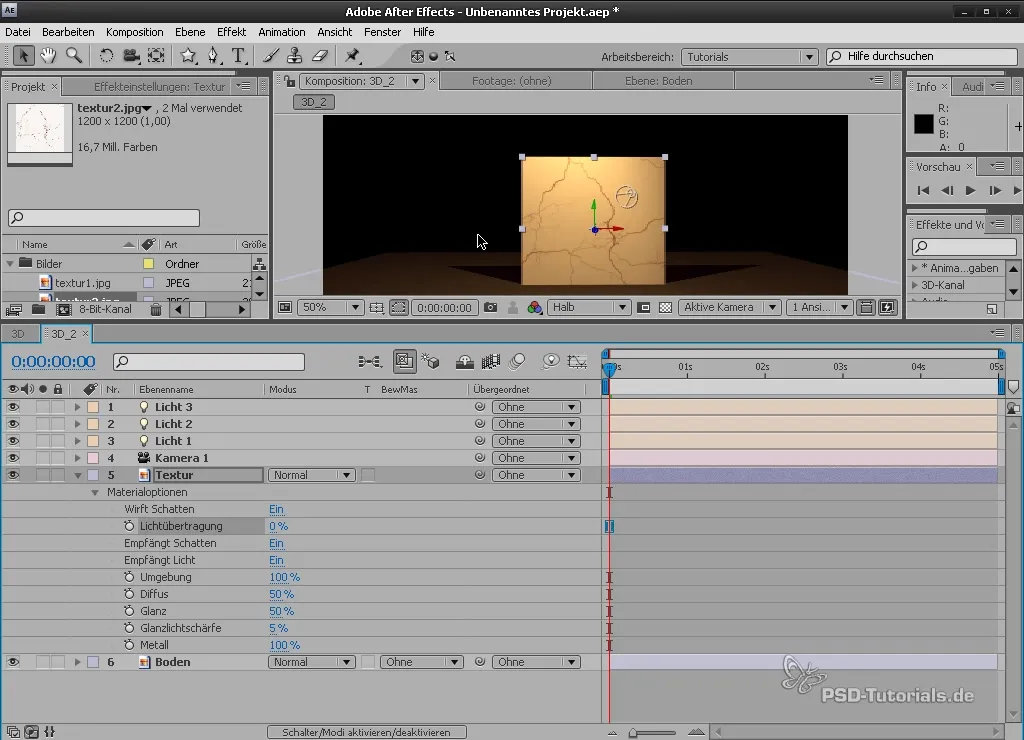
Task: Hide the Licht 3 layer
Action: tap(12, 407)
